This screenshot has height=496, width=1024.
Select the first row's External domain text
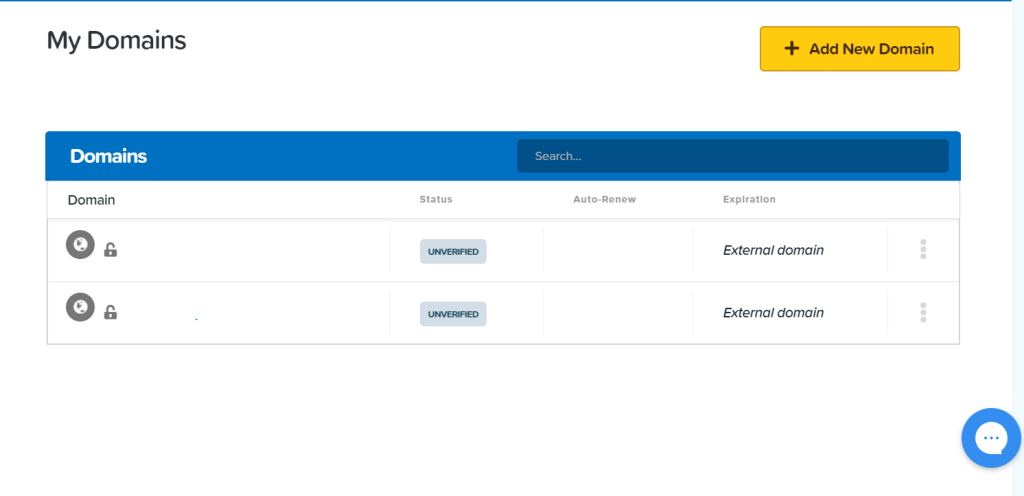pos(773,250)
